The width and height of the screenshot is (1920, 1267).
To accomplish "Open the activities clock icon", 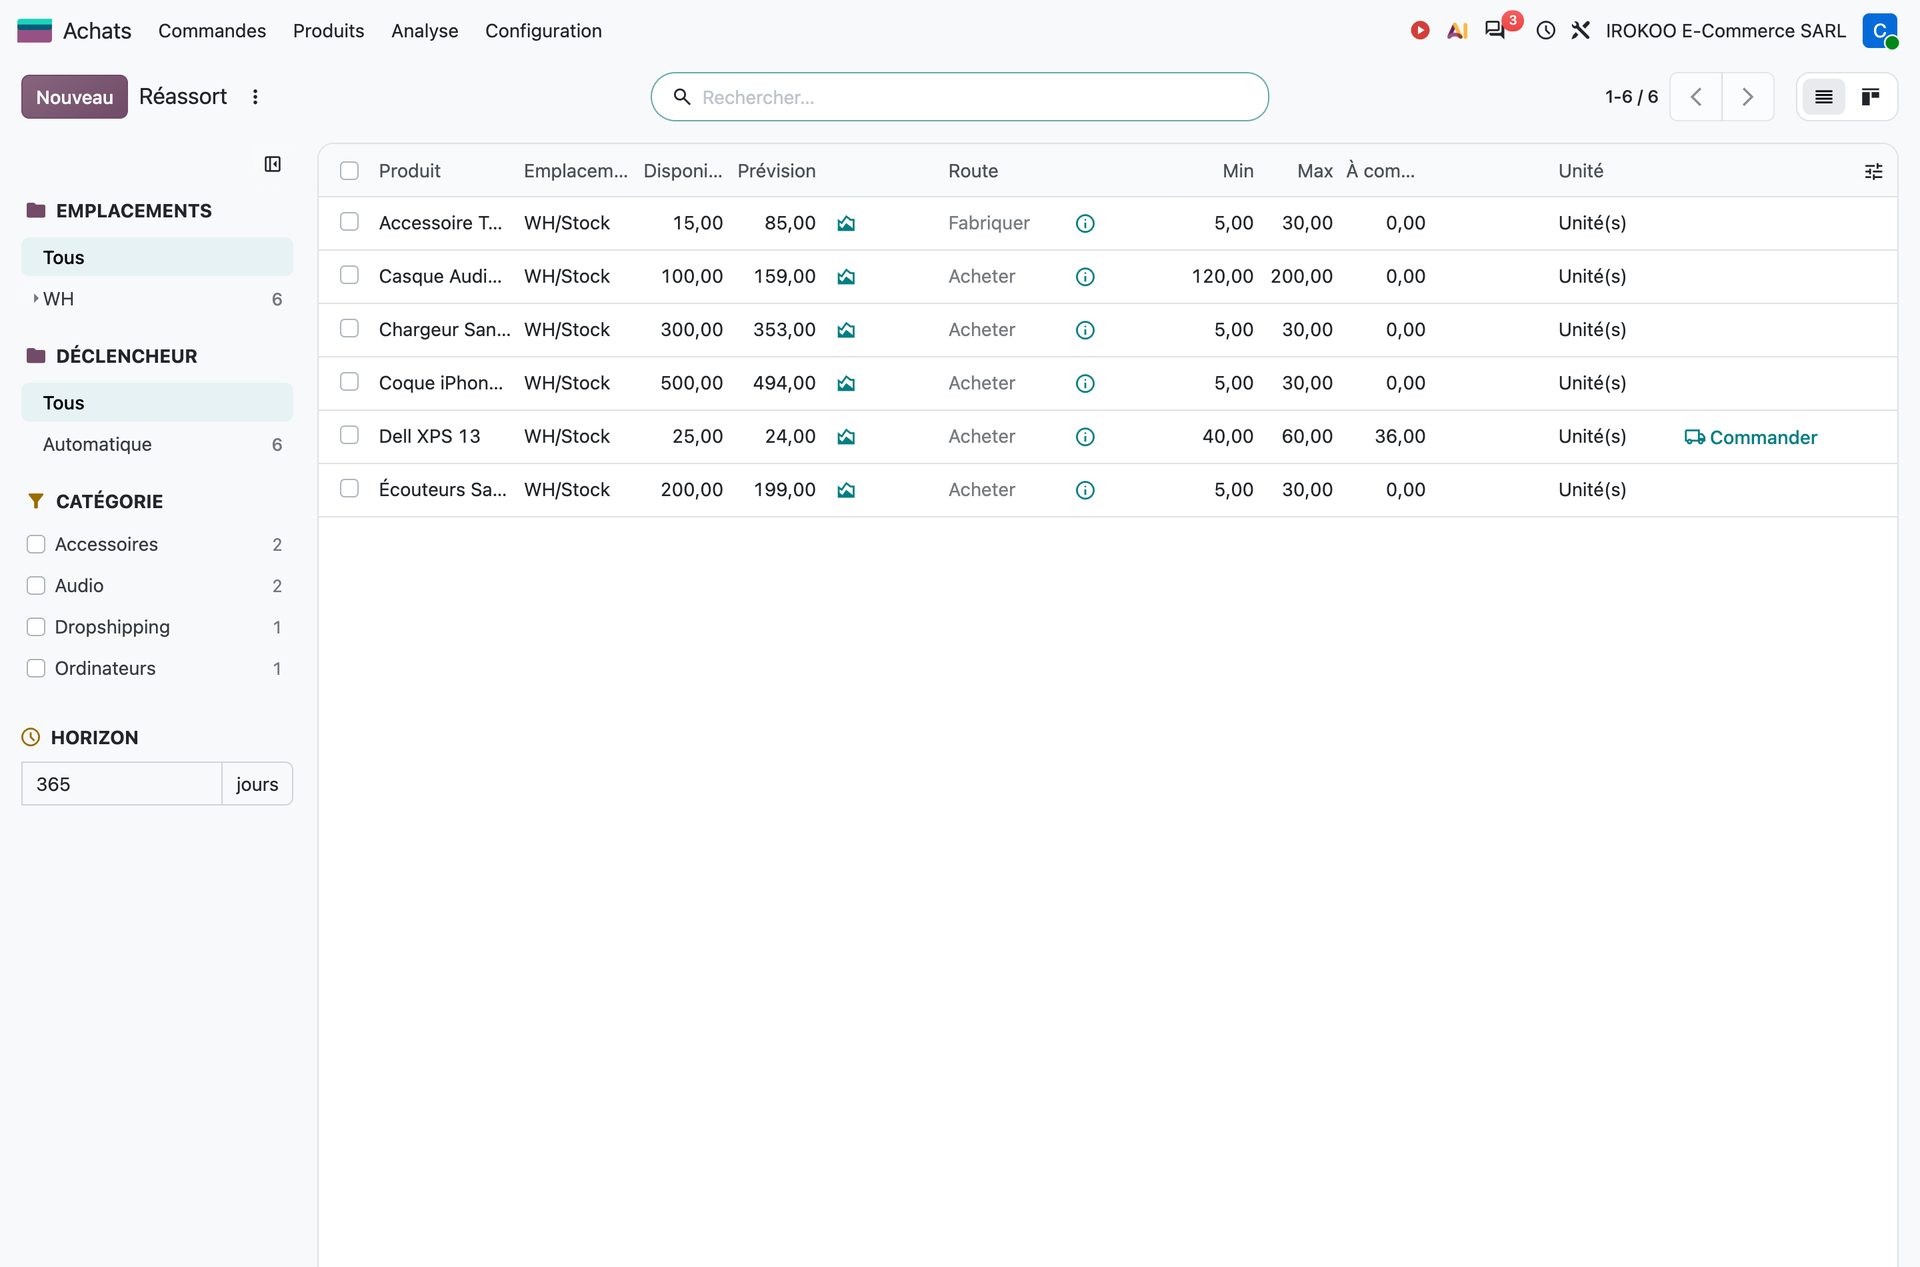I will tap(1546, 31).
